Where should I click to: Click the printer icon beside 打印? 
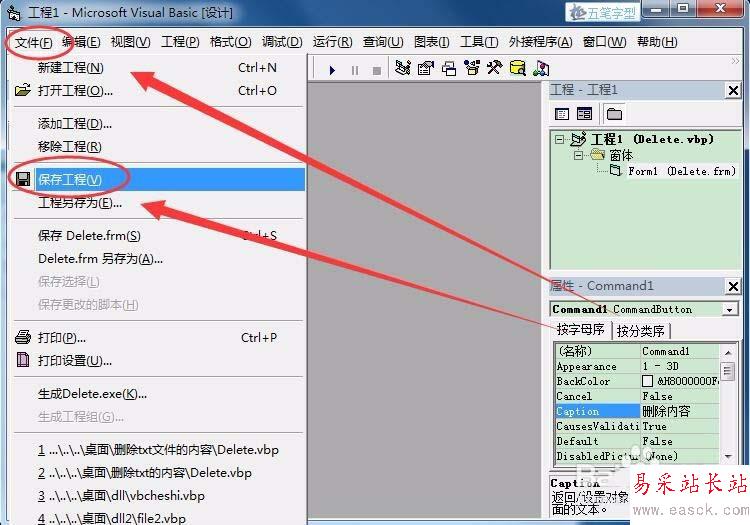(23, 337)
